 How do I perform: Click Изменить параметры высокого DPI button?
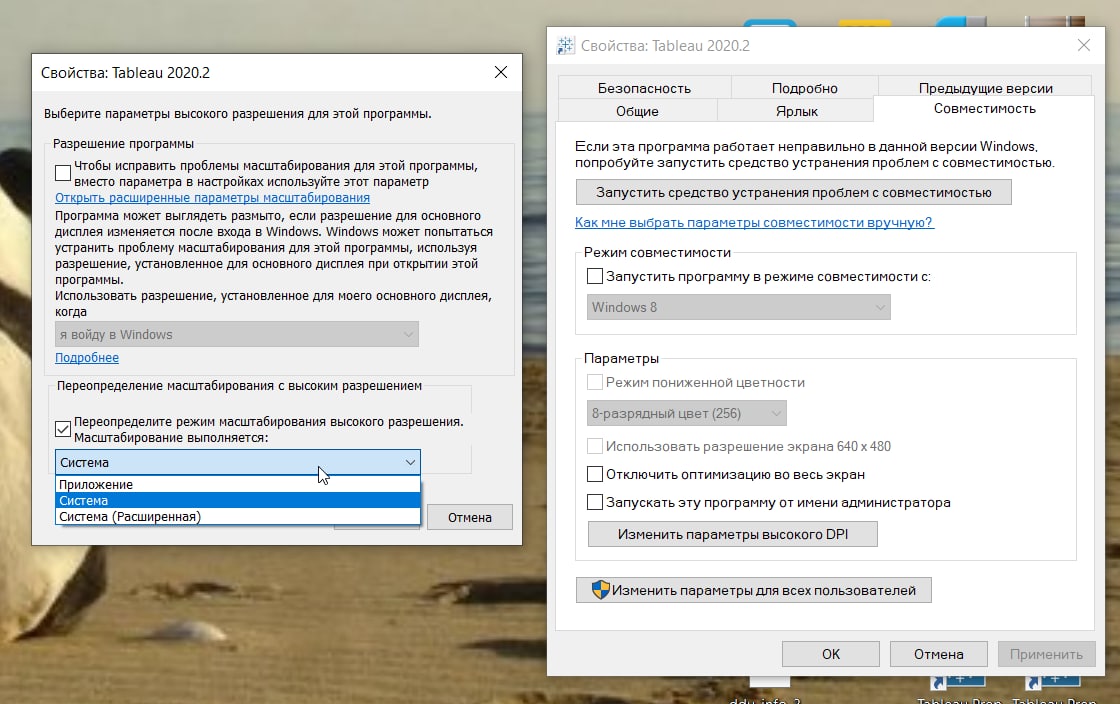pos(733,534)
